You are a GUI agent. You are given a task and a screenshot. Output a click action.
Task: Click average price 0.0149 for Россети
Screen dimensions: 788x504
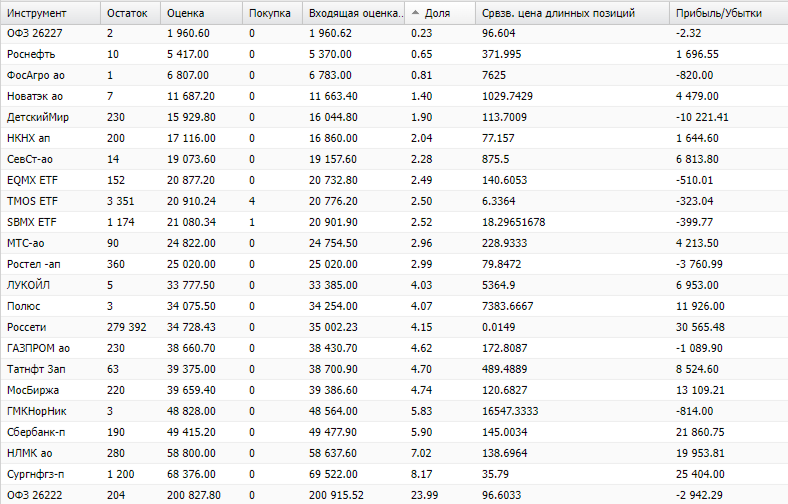point(499,327)
